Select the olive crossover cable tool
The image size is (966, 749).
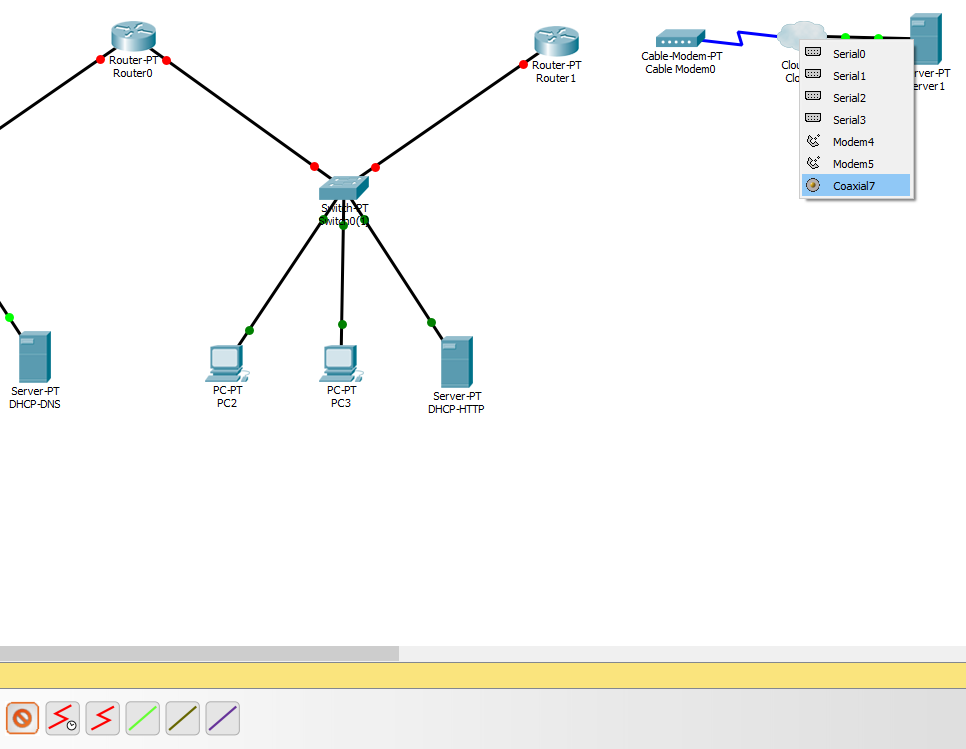point(182,718)
